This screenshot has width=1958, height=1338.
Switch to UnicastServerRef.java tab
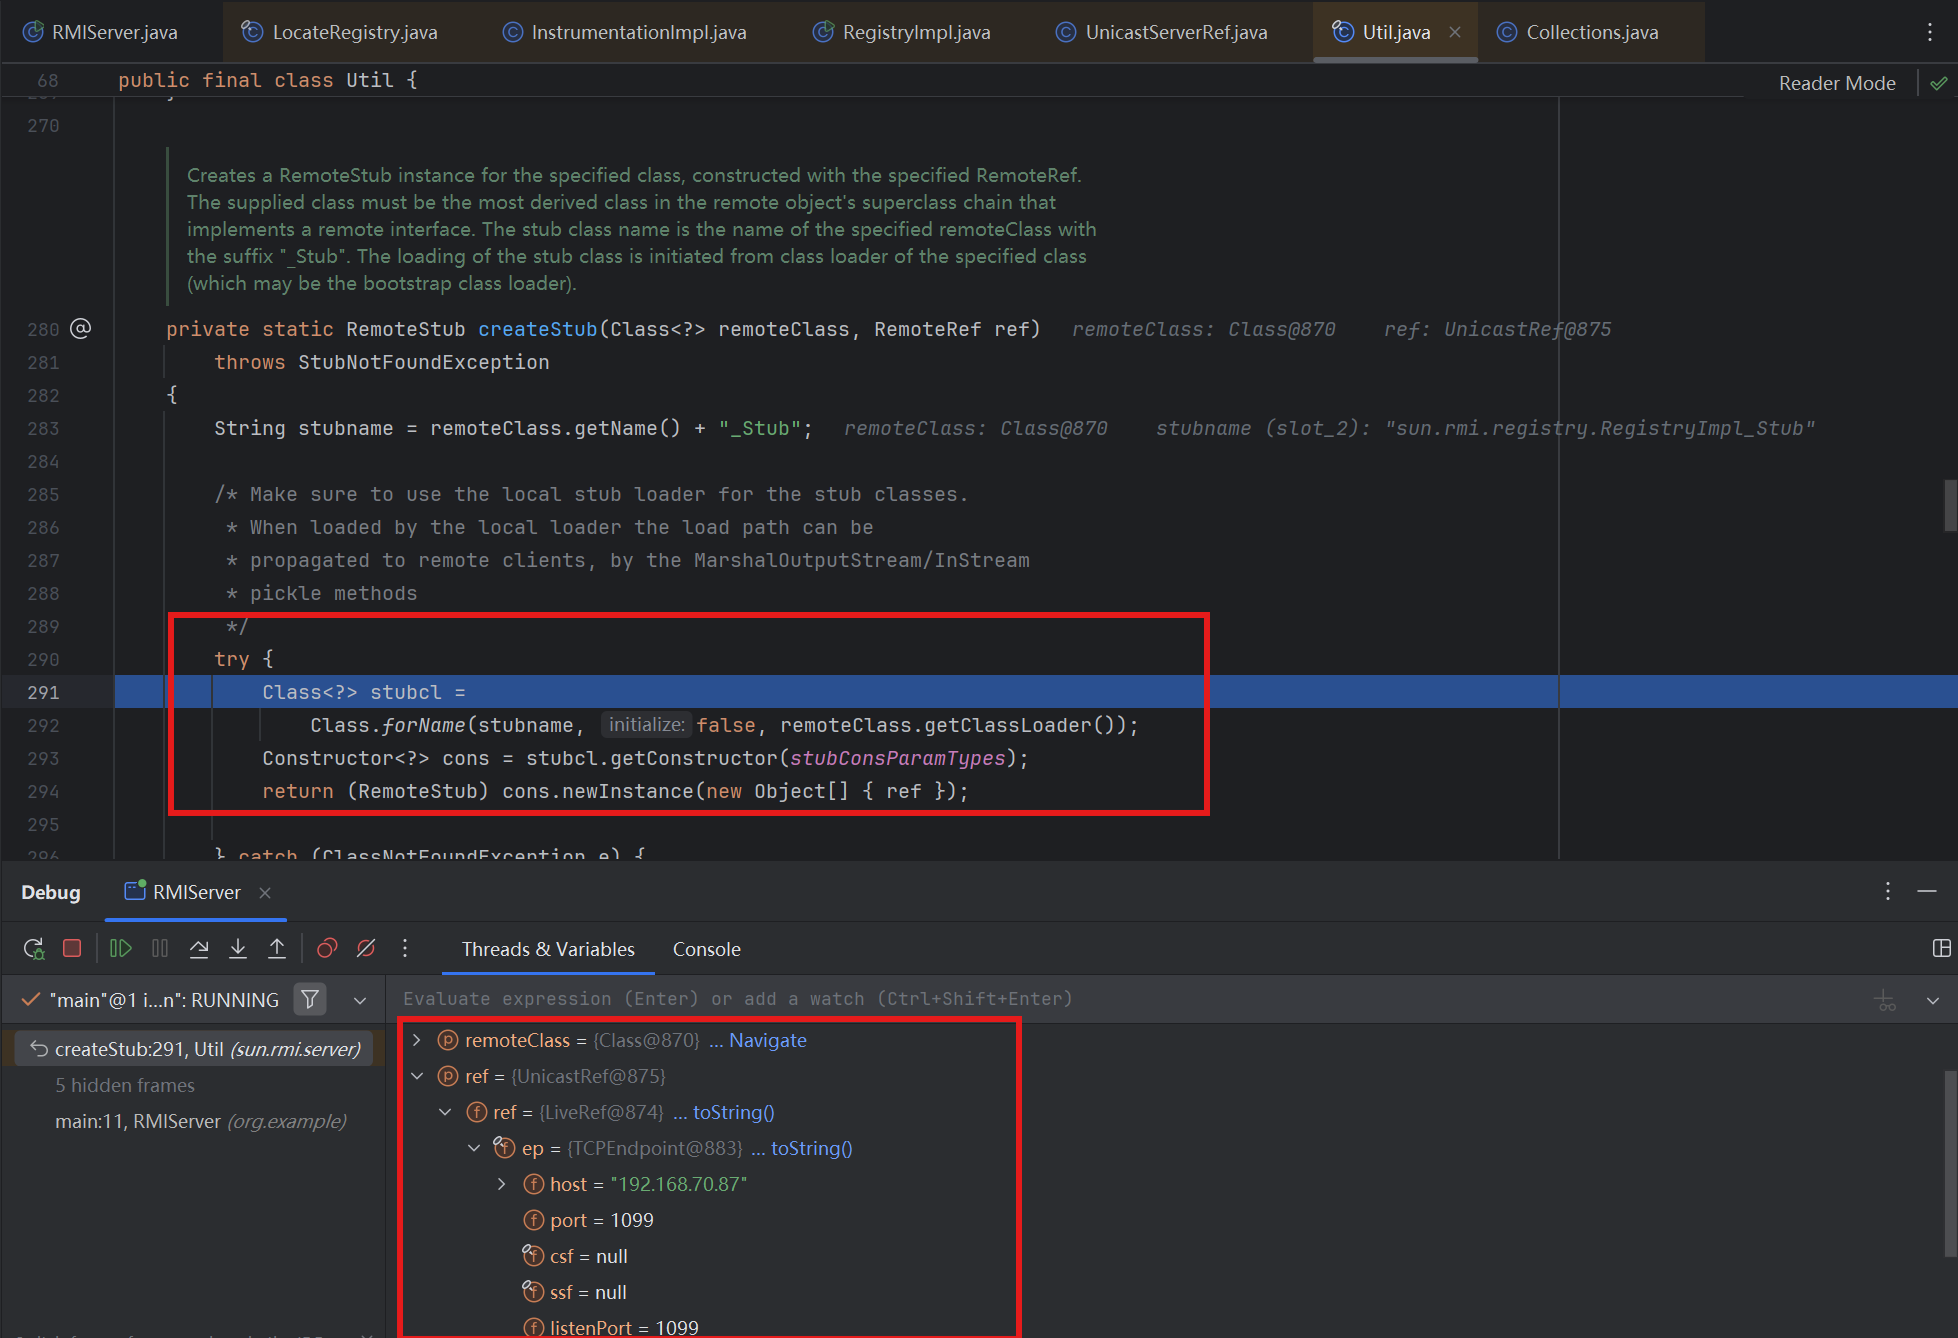pyautogui.click(x=1161, y=32)
